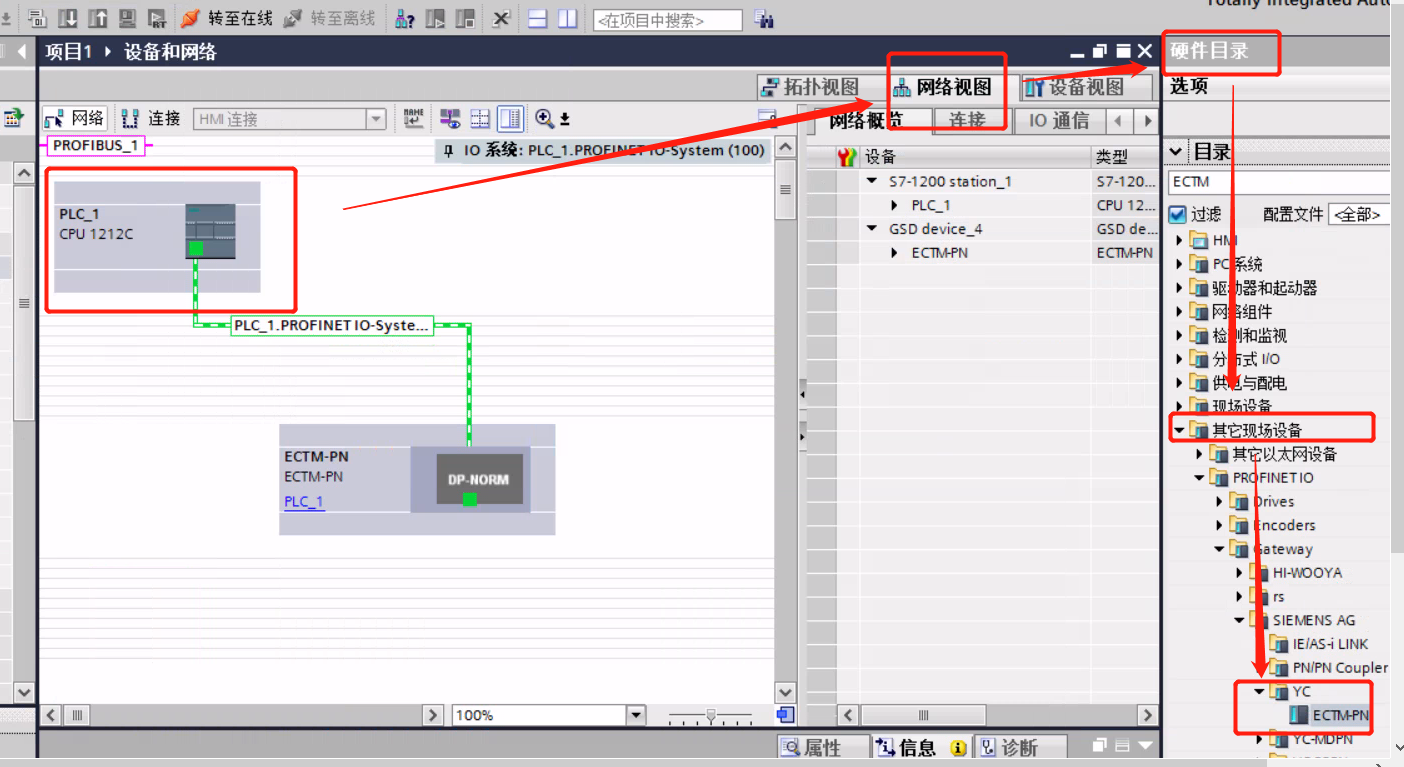Click the accessible devices icon with question mark

tap(405, 18)
